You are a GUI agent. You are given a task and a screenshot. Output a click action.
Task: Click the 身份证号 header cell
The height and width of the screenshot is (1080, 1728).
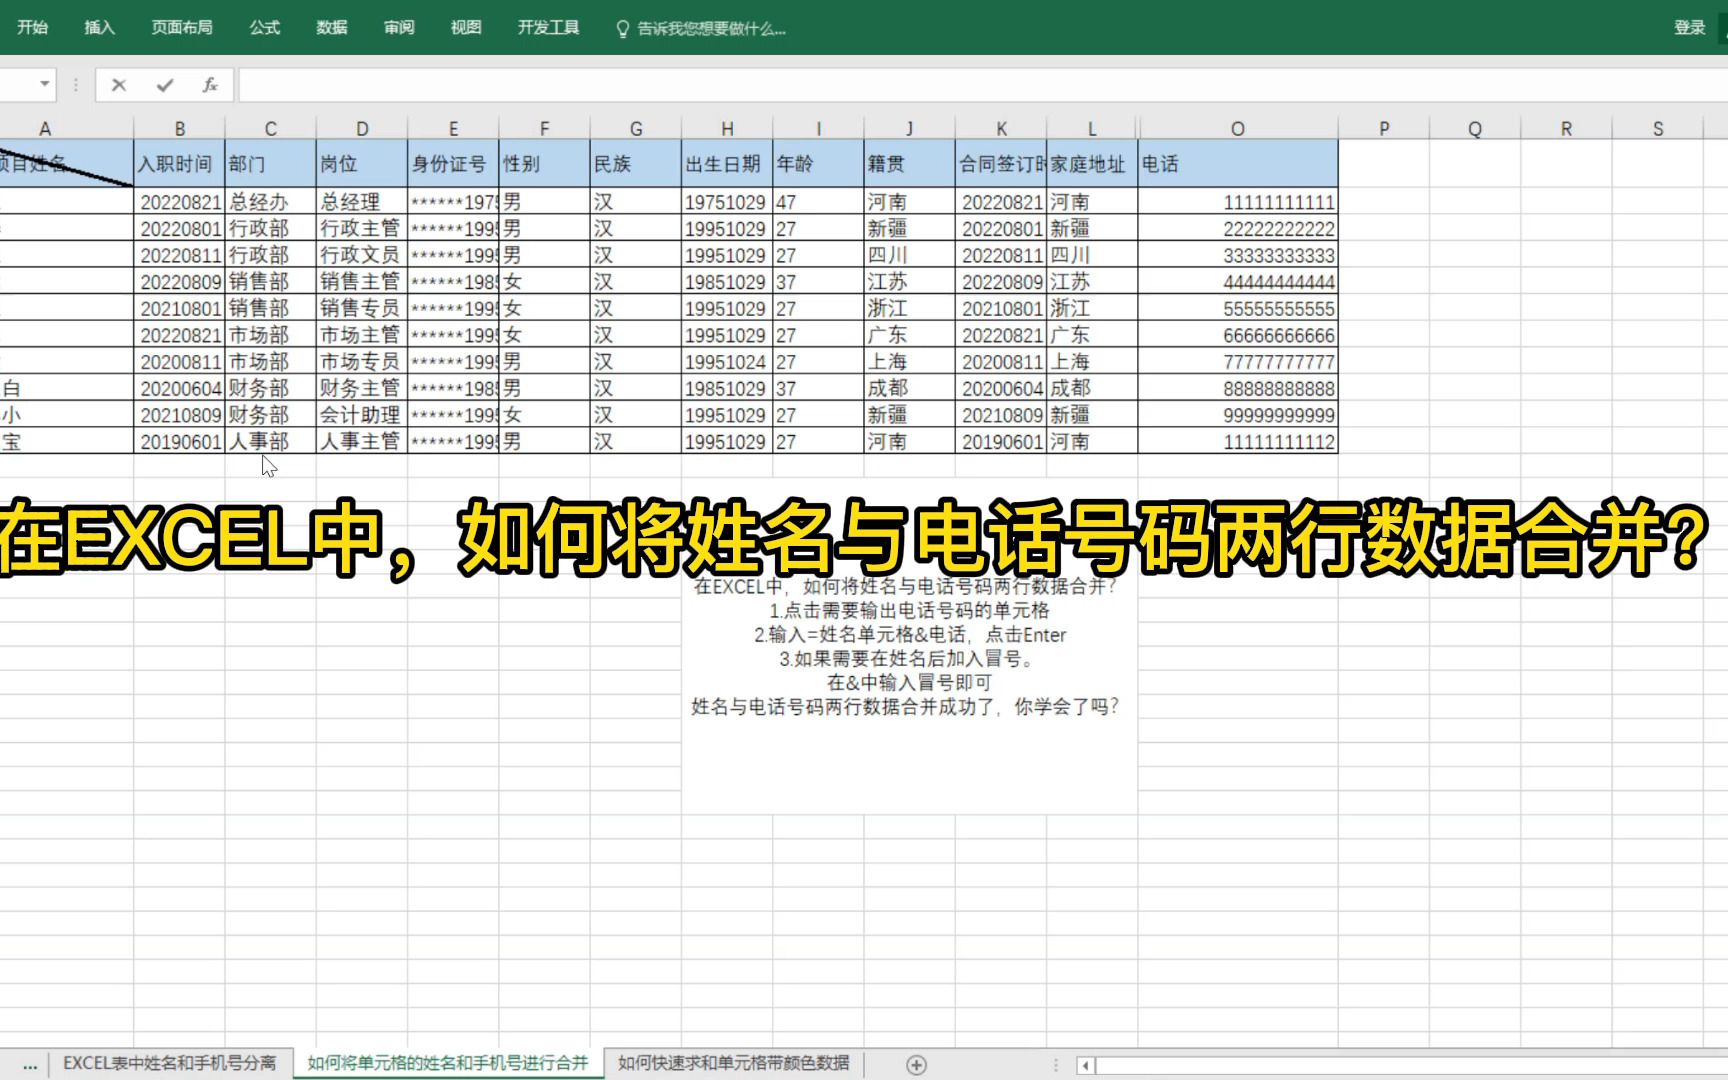[x=453, y=163]
